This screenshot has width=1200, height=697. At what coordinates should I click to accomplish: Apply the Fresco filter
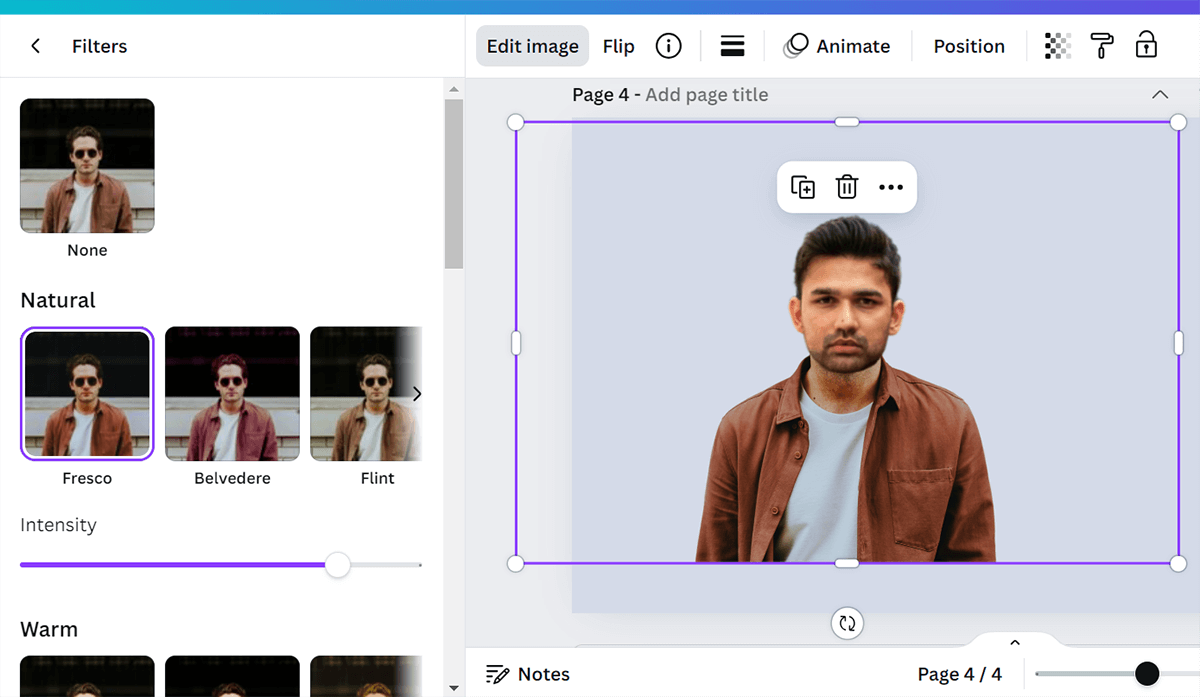(87, 394)
